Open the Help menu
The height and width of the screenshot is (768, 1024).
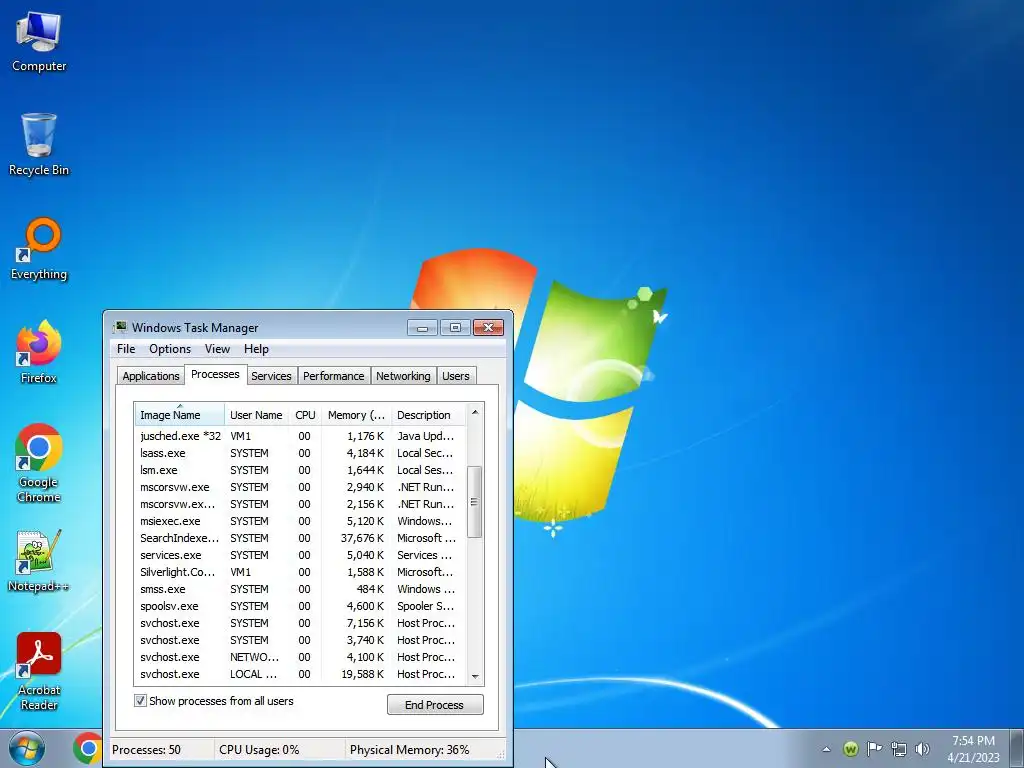pyautogui.click(x=256, y=349)
